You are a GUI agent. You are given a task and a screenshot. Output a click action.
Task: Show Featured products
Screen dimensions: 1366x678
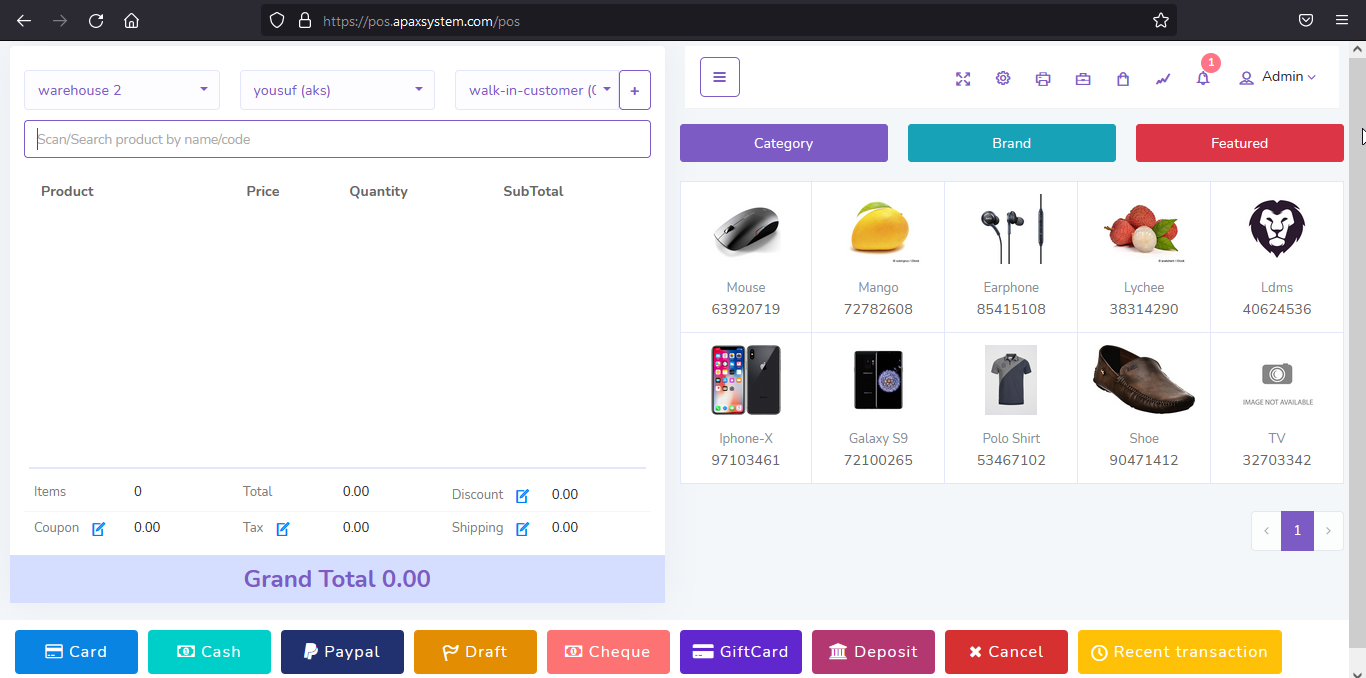click(x=1240, y=143)
